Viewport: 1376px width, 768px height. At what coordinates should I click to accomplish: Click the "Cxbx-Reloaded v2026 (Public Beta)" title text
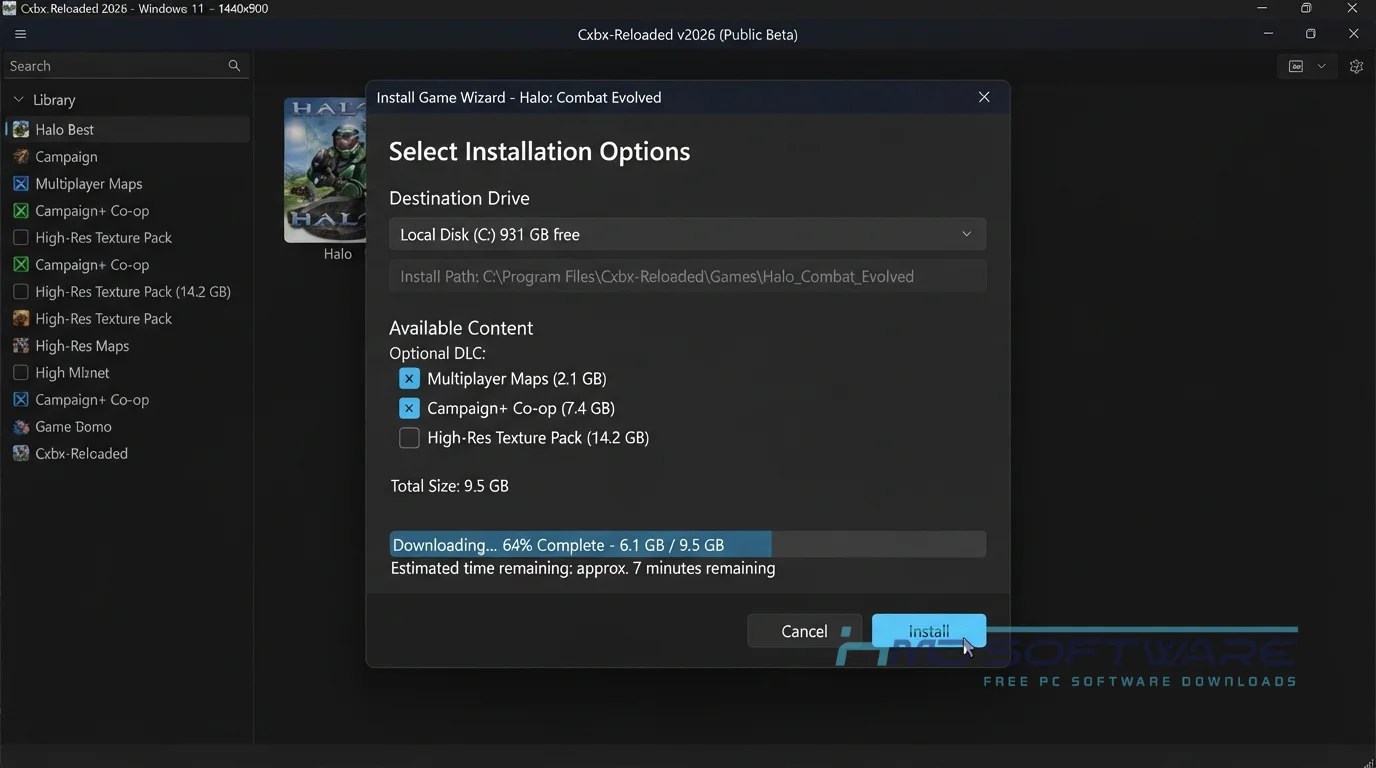pyautogui.click(x=688, y=34)
